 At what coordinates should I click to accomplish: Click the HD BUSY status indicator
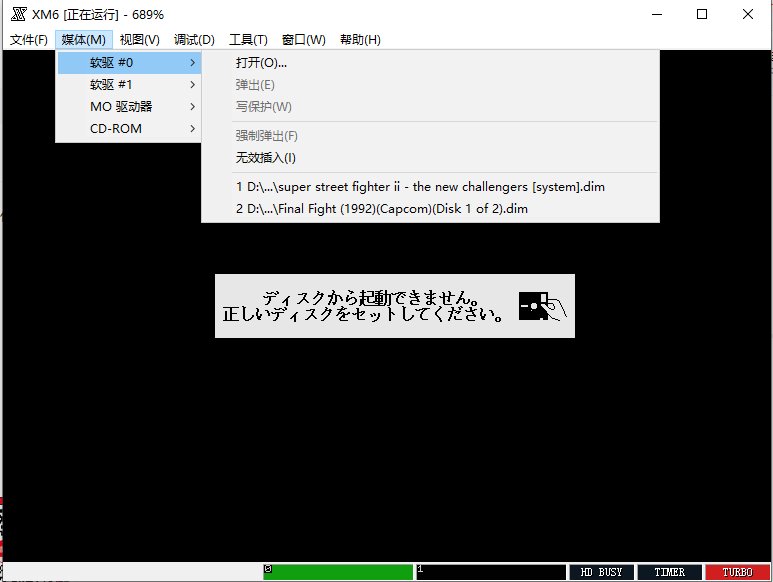(x=601, y=572)
